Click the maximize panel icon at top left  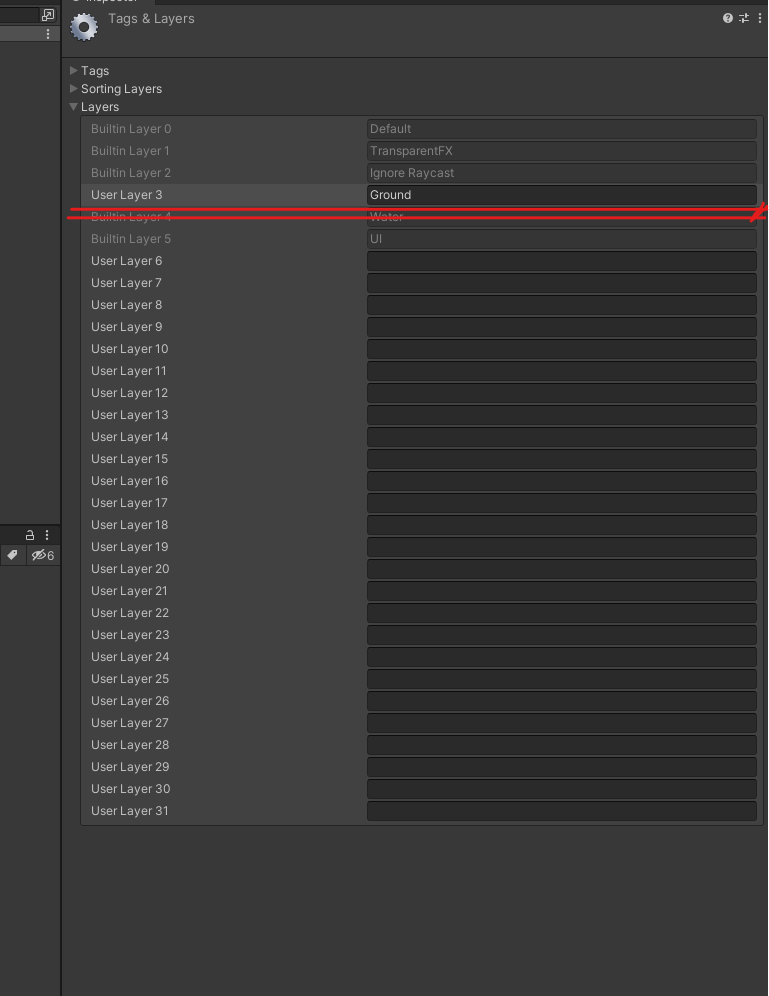(x=48, y=14)
